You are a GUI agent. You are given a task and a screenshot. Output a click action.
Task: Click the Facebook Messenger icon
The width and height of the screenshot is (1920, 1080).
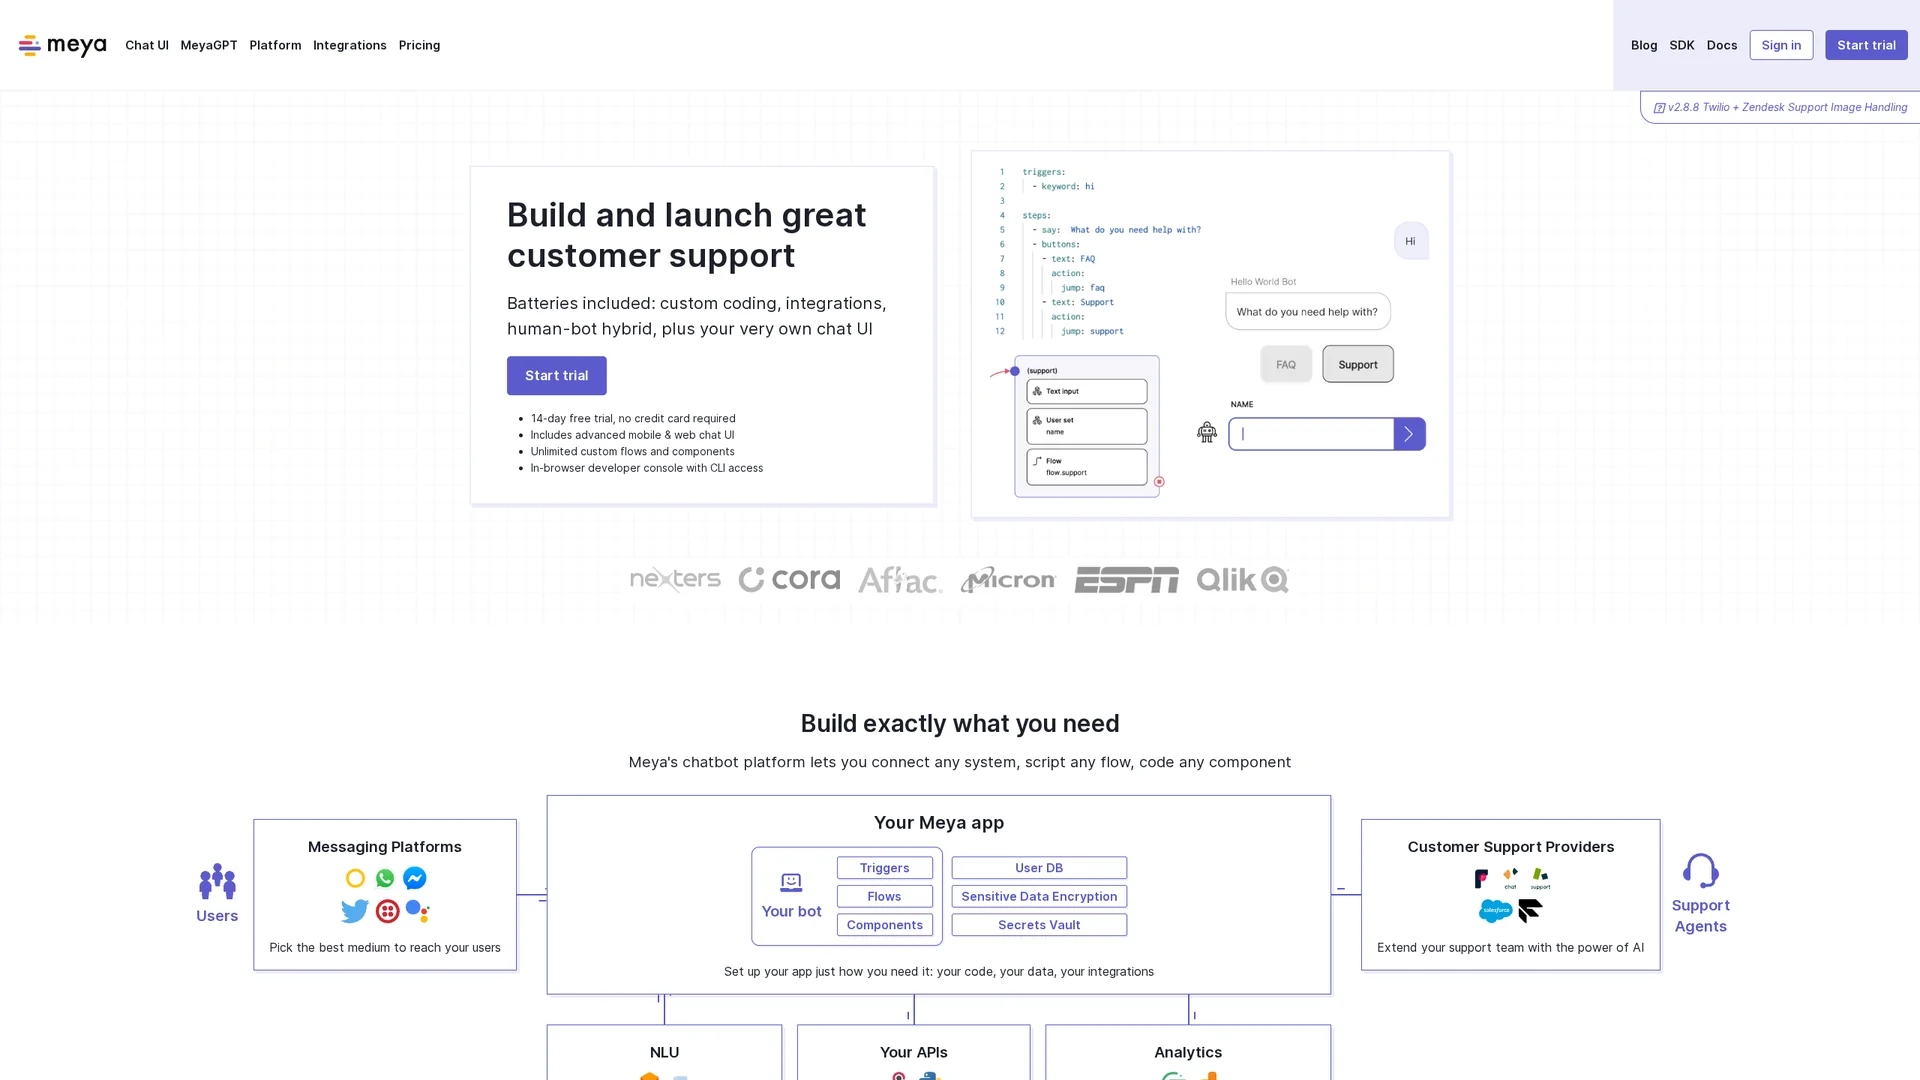click(415, 878)
